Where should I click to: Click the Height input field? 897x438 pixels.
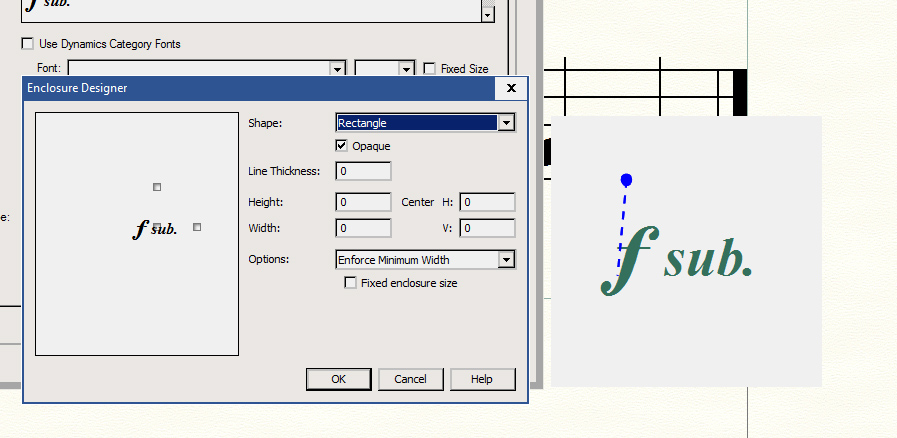click(x=363, y=202)
